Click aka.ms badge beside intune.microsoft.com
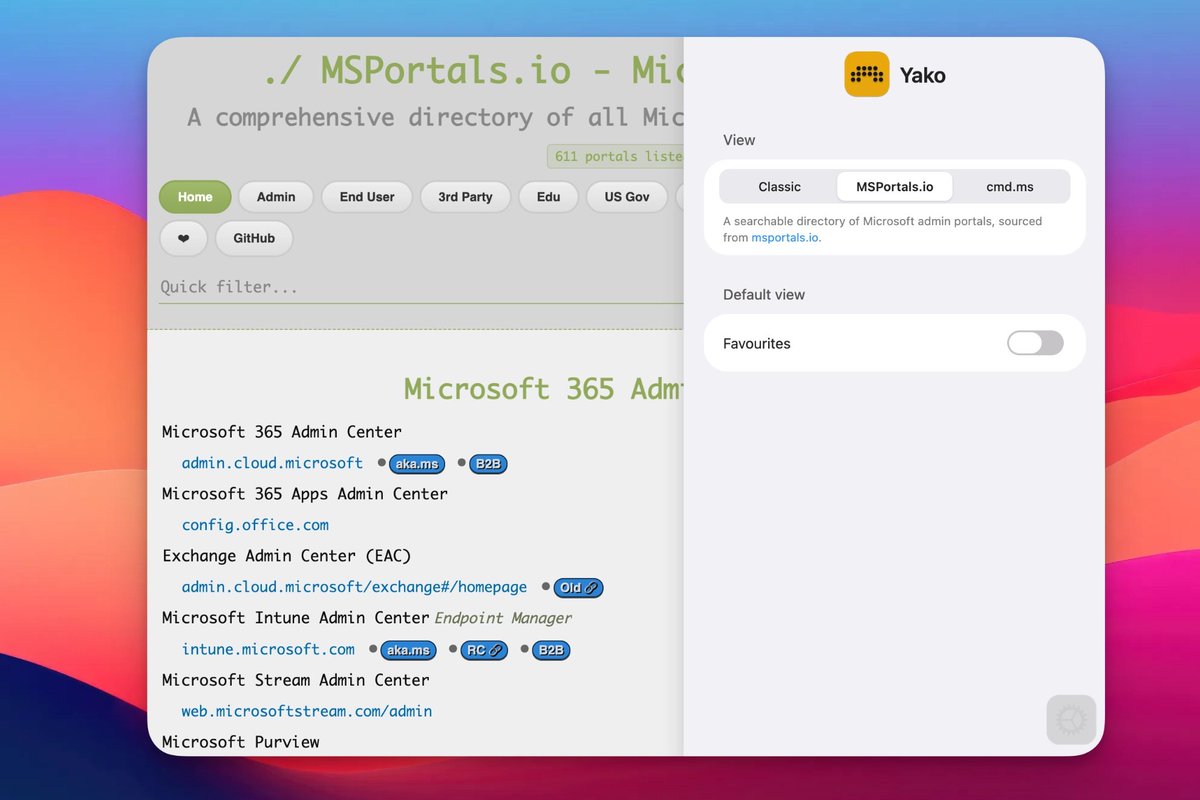This screenshot has height=800, width=1200. tap(408, 650)
